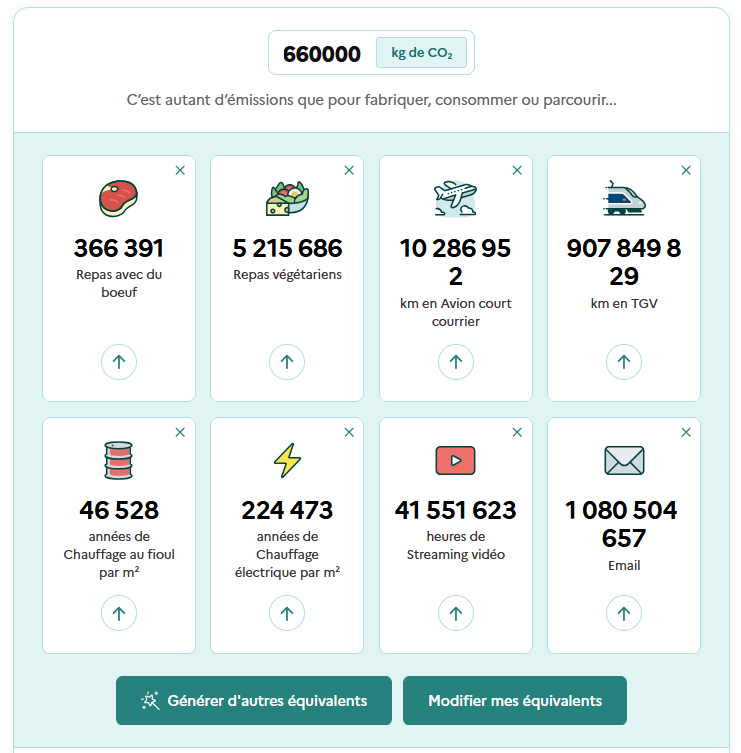
Task: Click the fuel oil barrel icon
Action: (119, 460)
